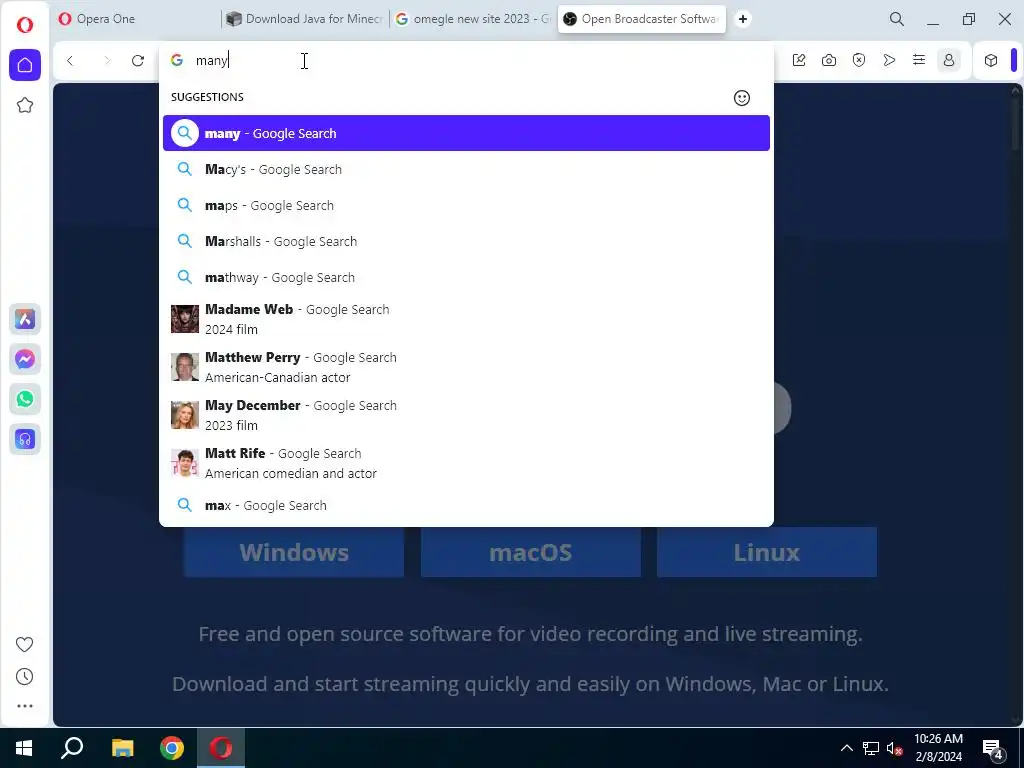This screenshot has width=1024, height=768.
Task: Select the Matthew Perry suggestion
Action: tap(466, 367)
